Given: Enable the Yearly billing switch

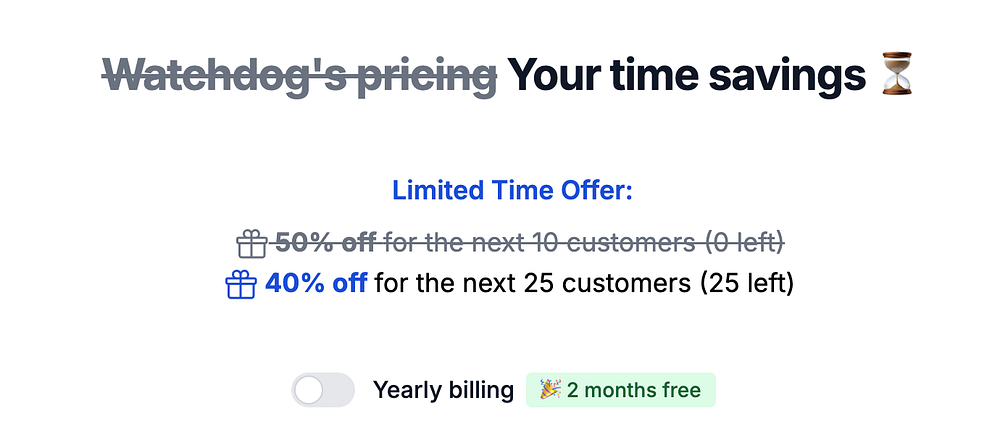Looking at the screenshot, I should tap(323, 390).
